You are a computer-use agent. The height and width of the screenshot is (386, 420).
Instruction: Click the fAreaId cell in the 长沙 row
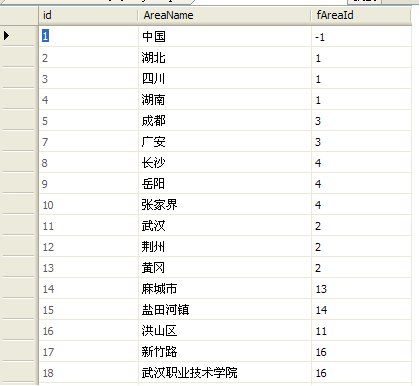tap(361, 163)
